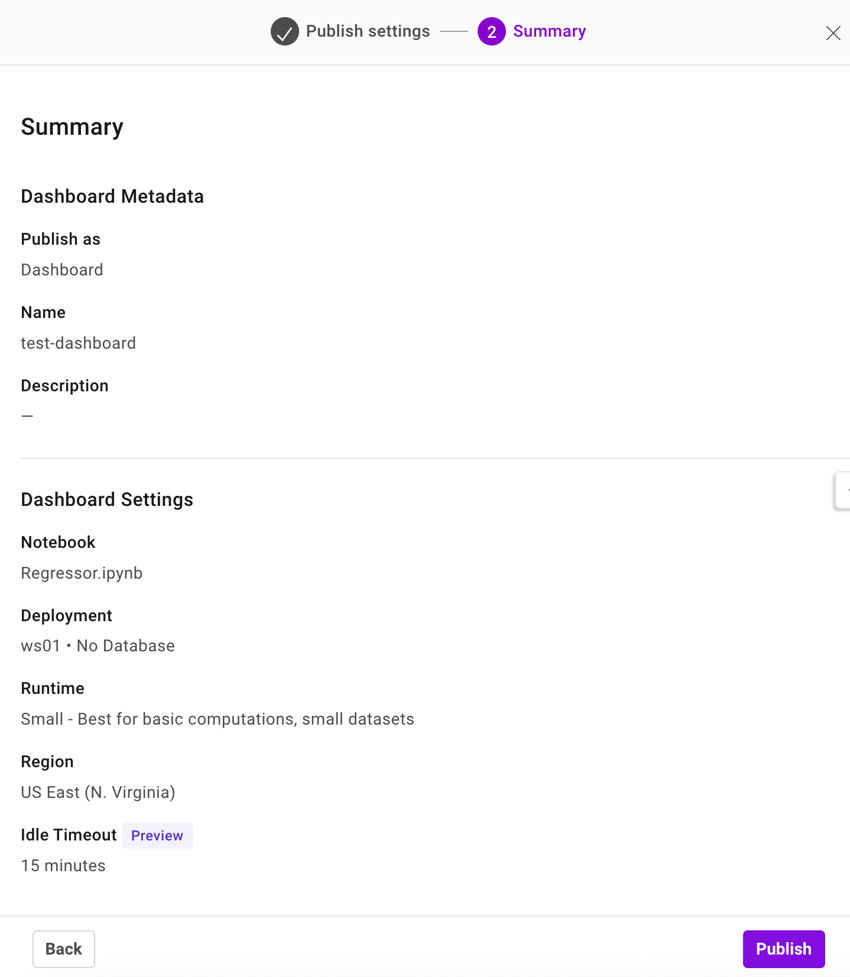Select the US East region value
The height and width of the screenshot is (977, 850).
(x=98, y=791)
